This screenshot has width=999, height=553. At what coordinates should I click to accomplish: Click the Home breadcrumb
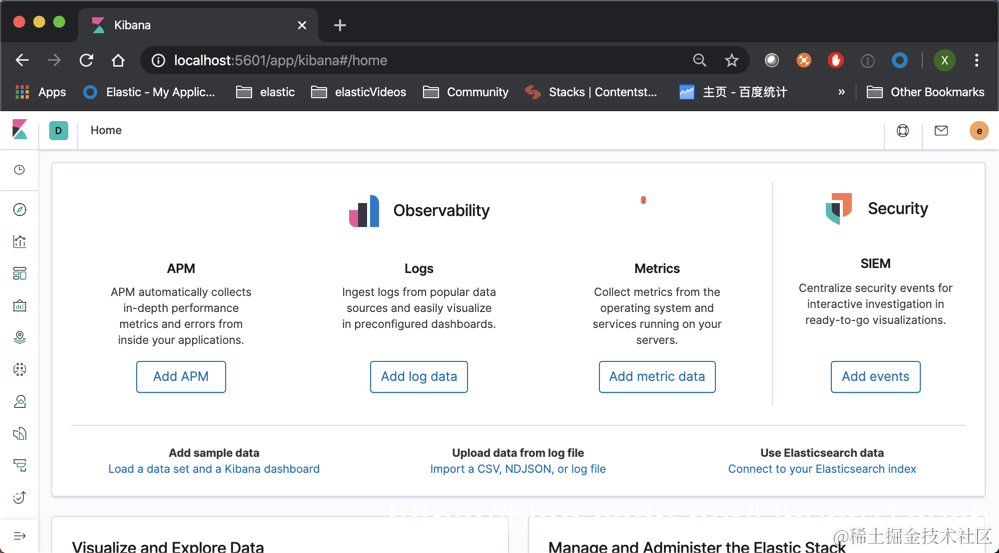click(x=106, y=130)
